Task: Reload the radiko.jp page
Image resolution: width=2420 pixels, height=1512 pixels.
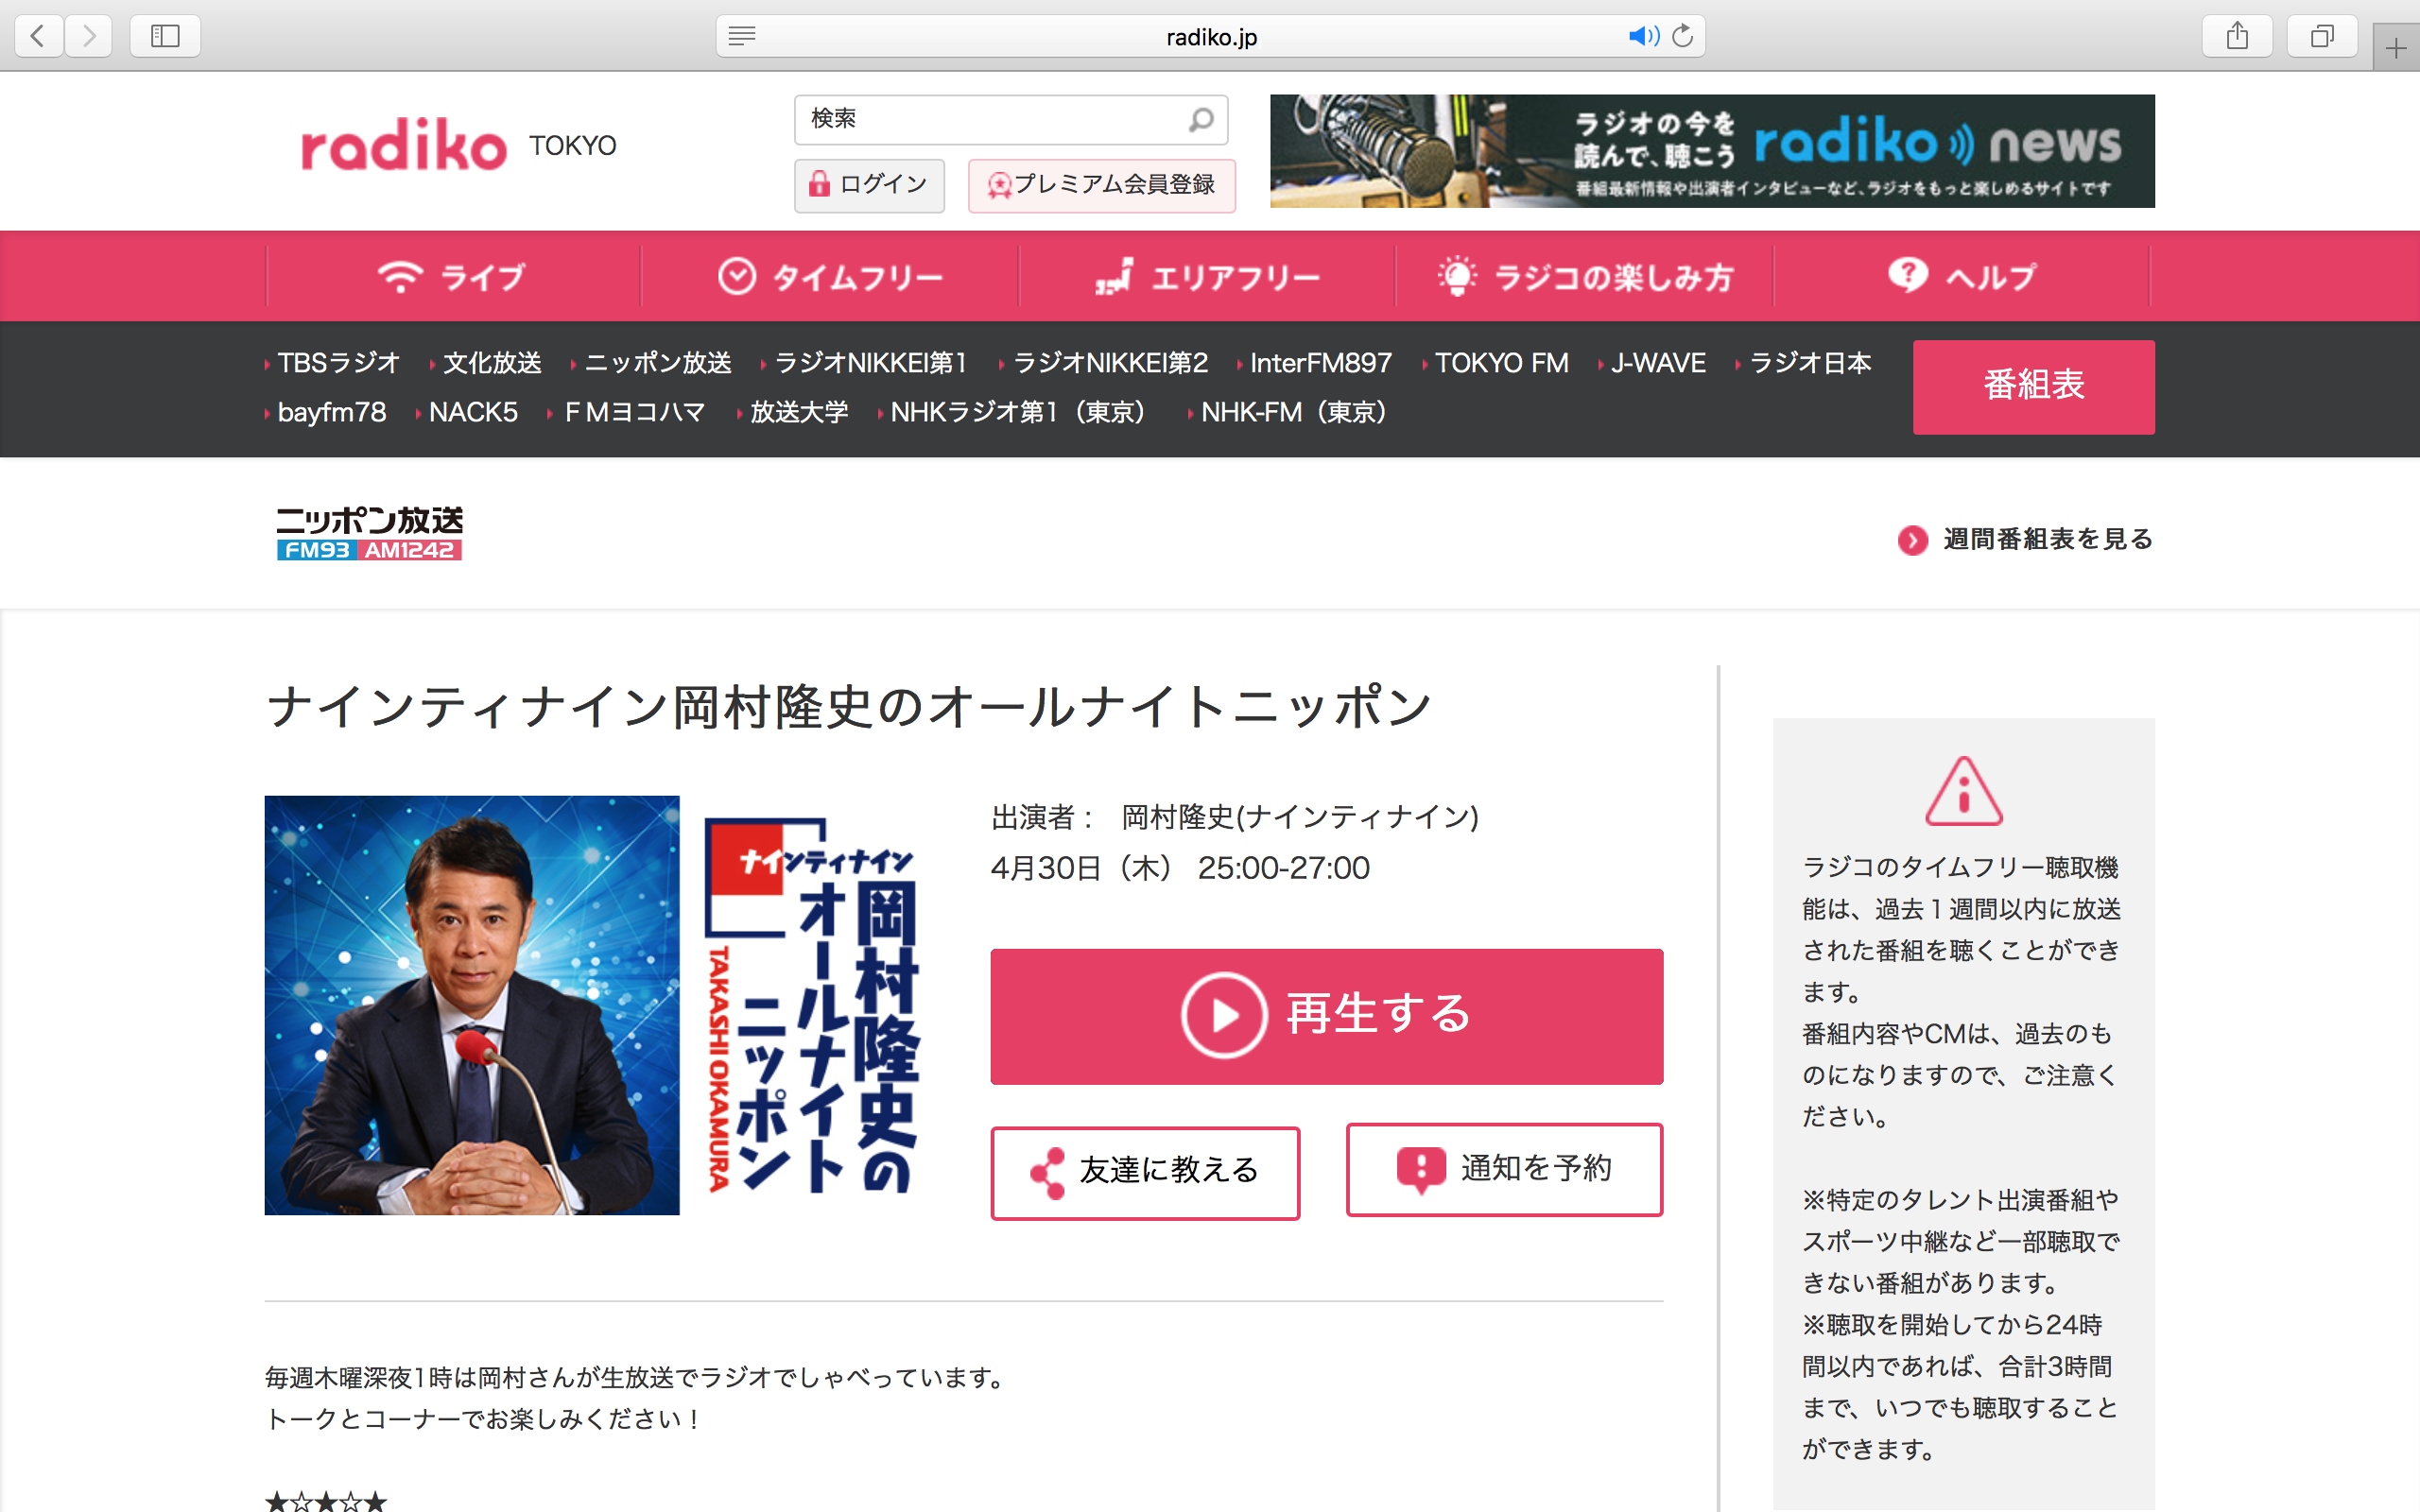Action: tap(1683, 36)
